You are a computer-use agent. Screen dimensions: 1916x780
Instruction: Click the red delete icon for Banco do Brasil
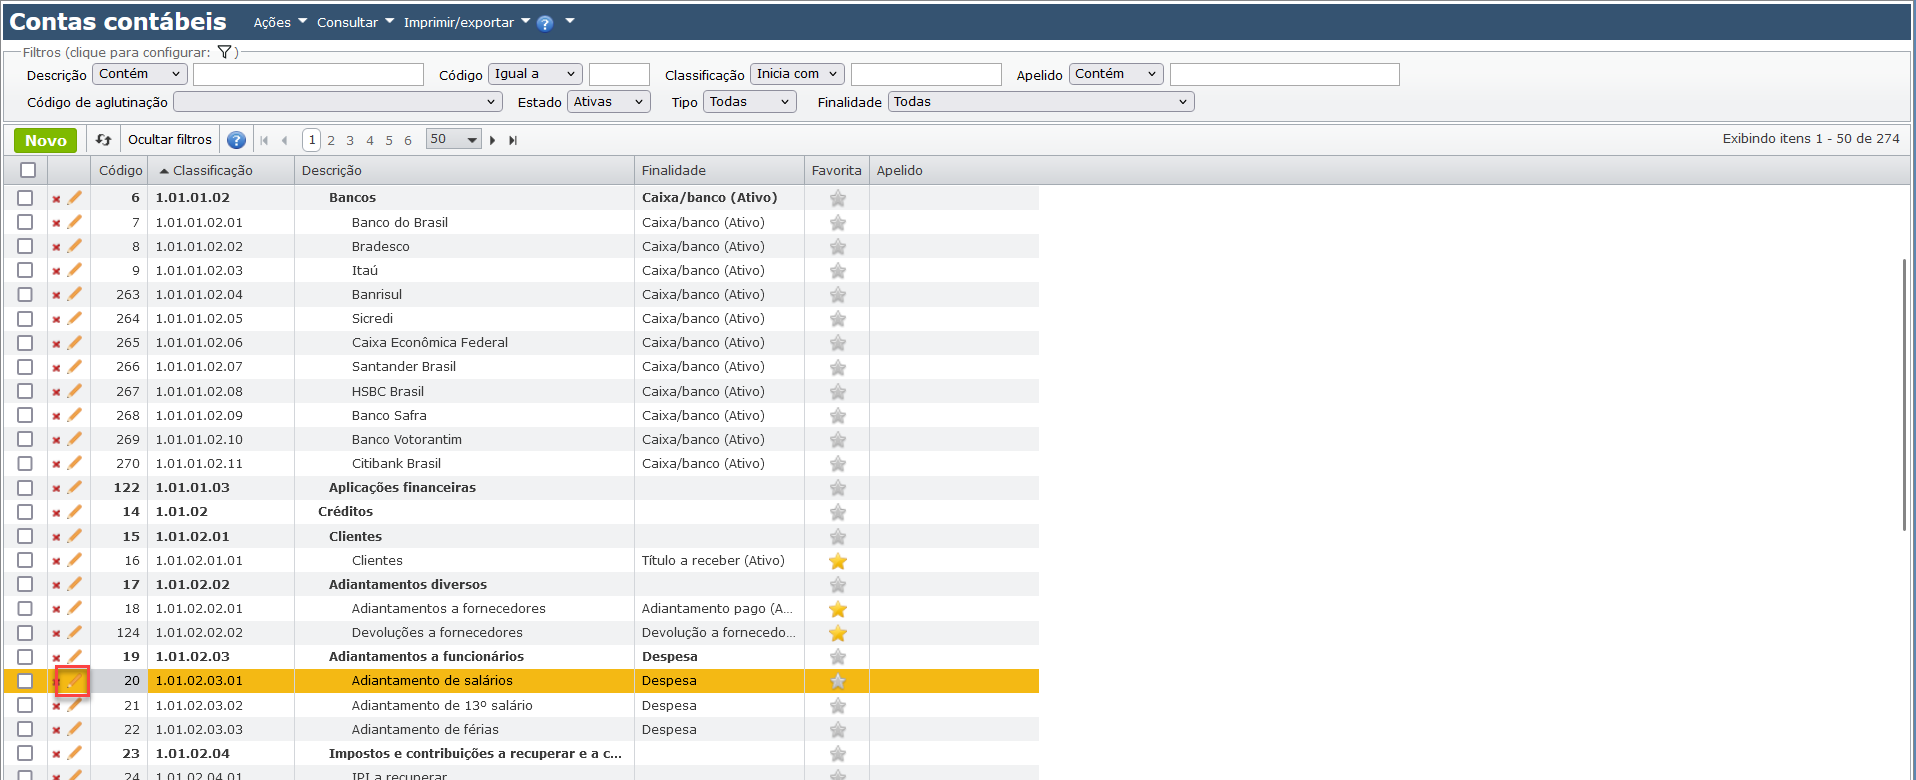(56, 223)
